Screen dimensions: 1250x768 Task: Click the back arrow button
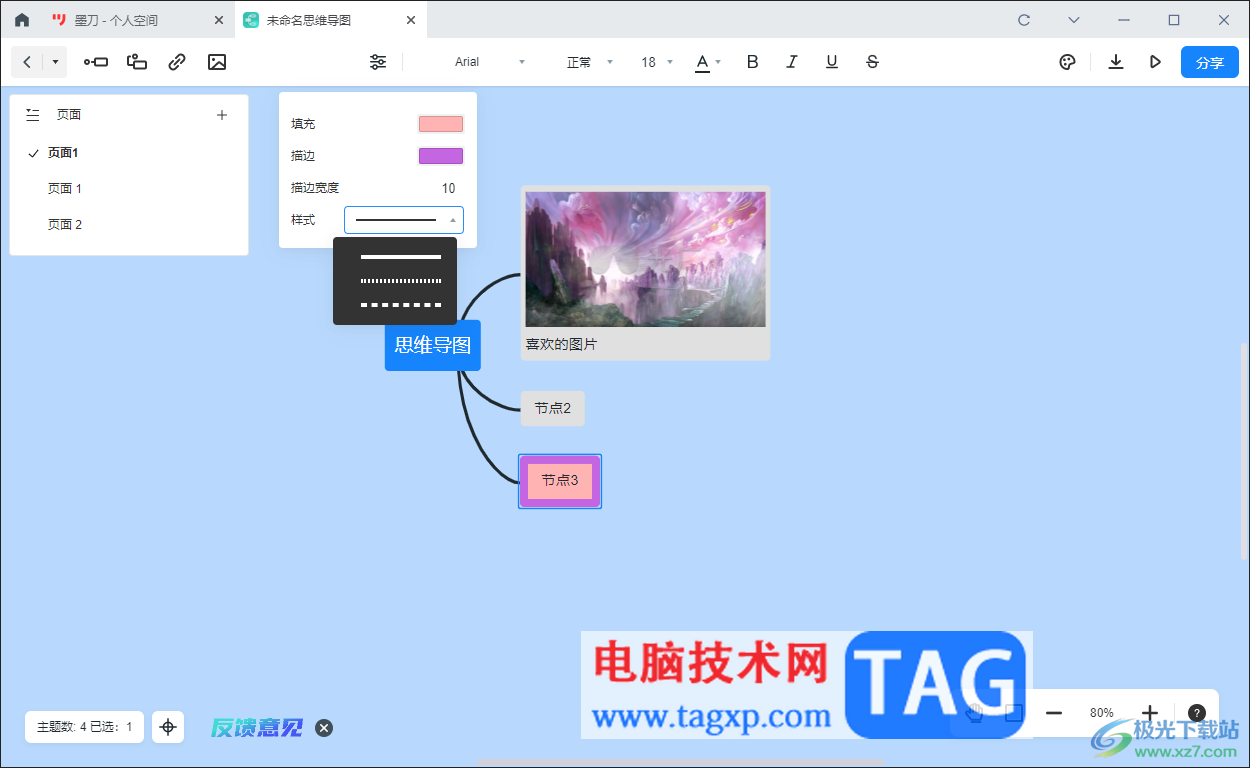click(27, 62)
